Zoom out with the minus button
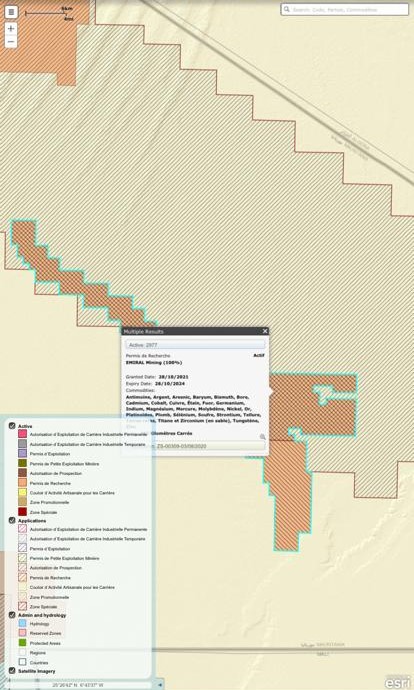This screenshot has height=690, width=414. pyautogui.click(x=11, y=42)
